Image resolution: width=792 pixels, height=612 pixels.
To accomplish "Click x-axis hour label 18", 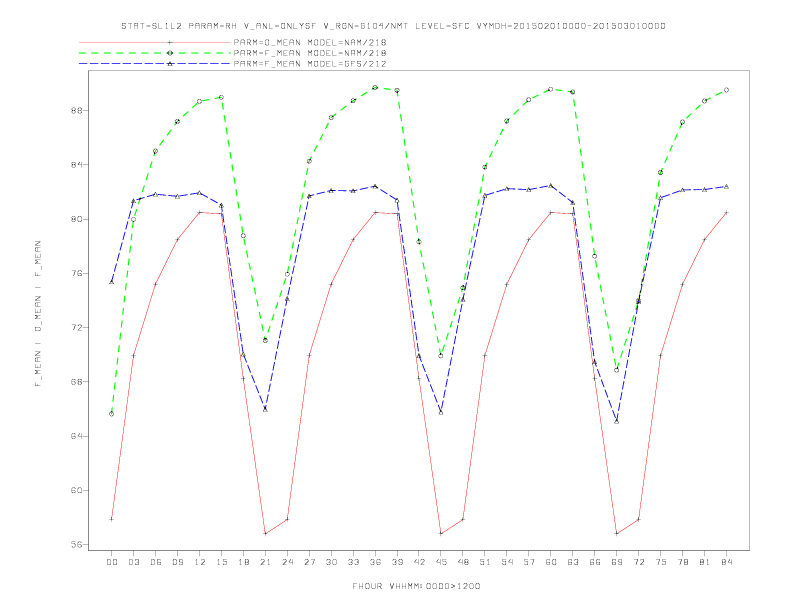I will (243, 562).
